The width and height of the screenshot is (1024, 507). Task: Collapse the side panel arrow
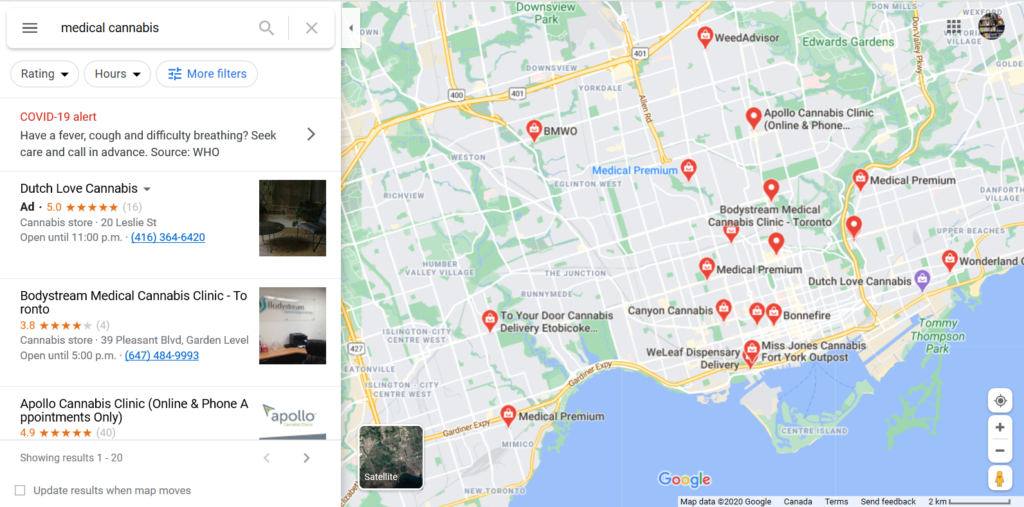pyautogui.click(x=351, y=28)
